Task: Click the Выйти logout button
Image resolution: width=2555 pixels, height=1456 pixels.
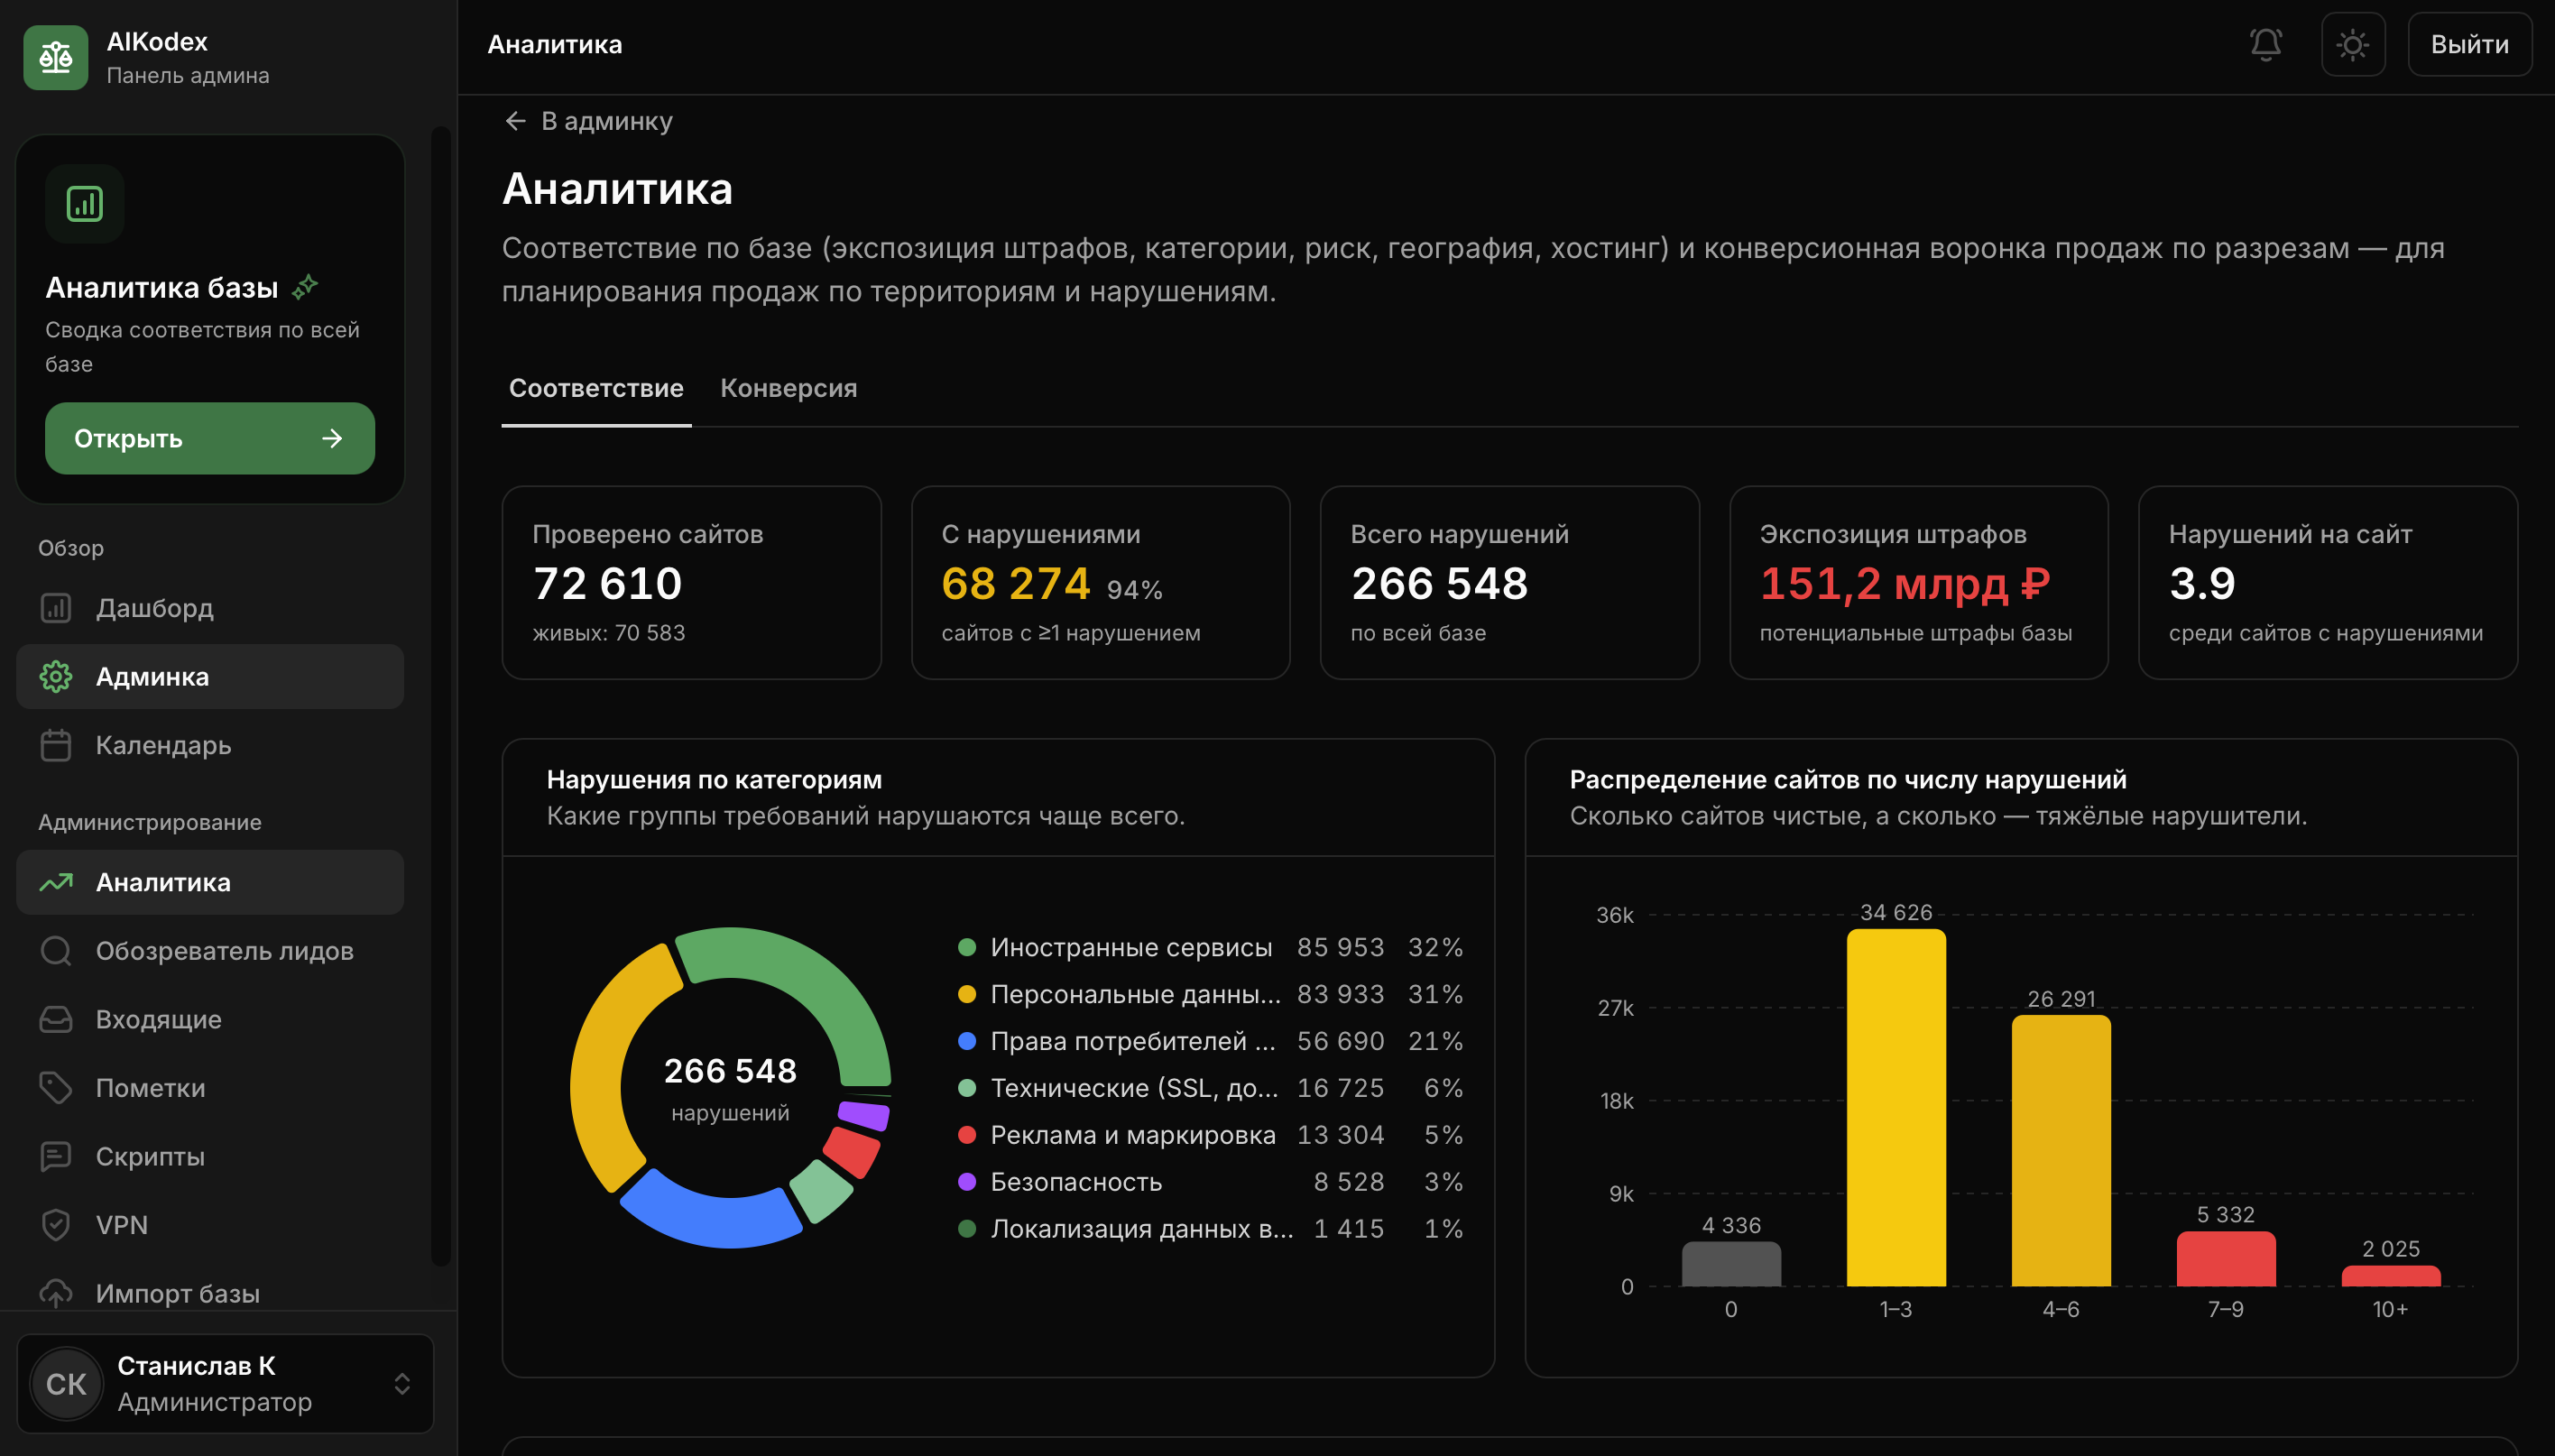Action: (x=2469, y=45)
